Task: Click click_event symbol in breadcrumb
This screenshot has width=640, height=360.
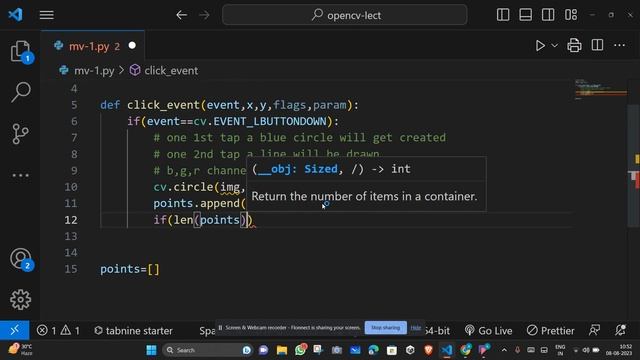Action: point(171,71)
